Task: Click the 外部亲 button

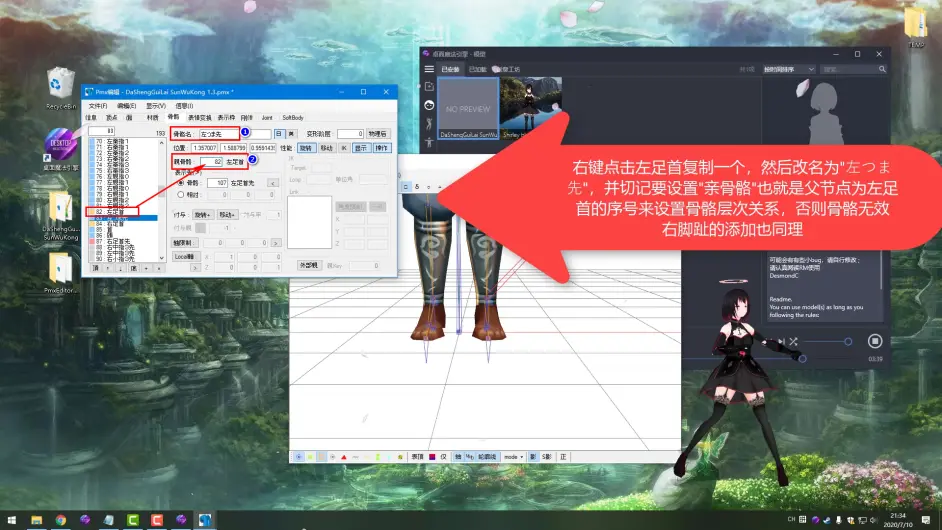Action: click(308, 265)
